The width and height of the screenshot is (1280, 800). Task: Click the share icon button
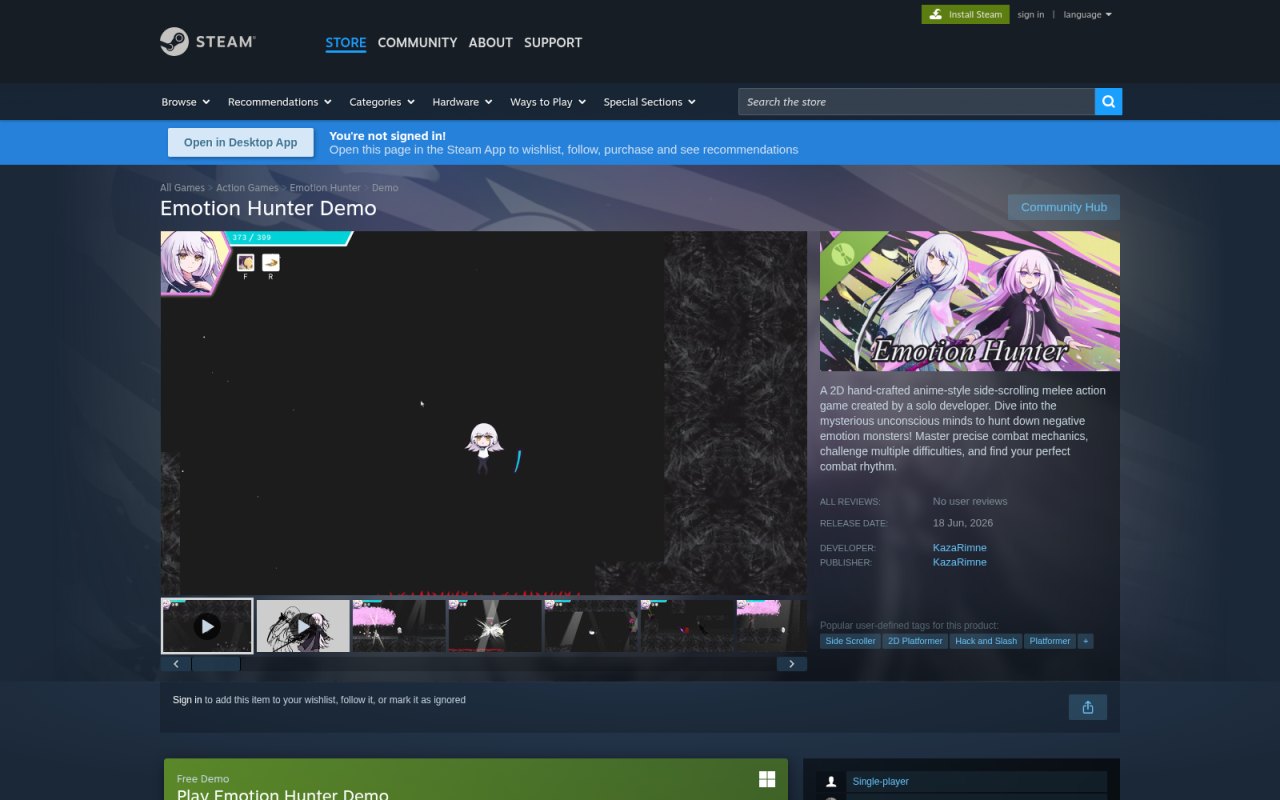[x=1088, y=707]
